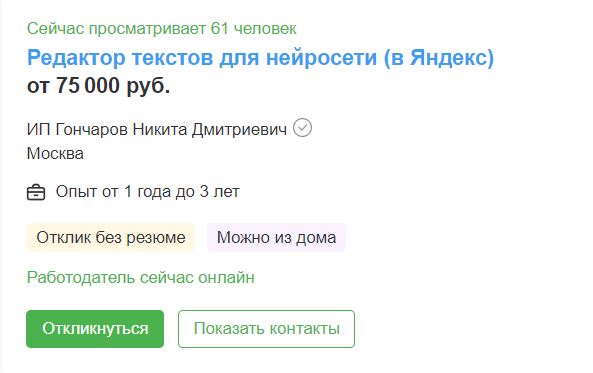Click the word нейросети in the job title
This screenshot has height=373, width=593.
(x=321, y=58)
